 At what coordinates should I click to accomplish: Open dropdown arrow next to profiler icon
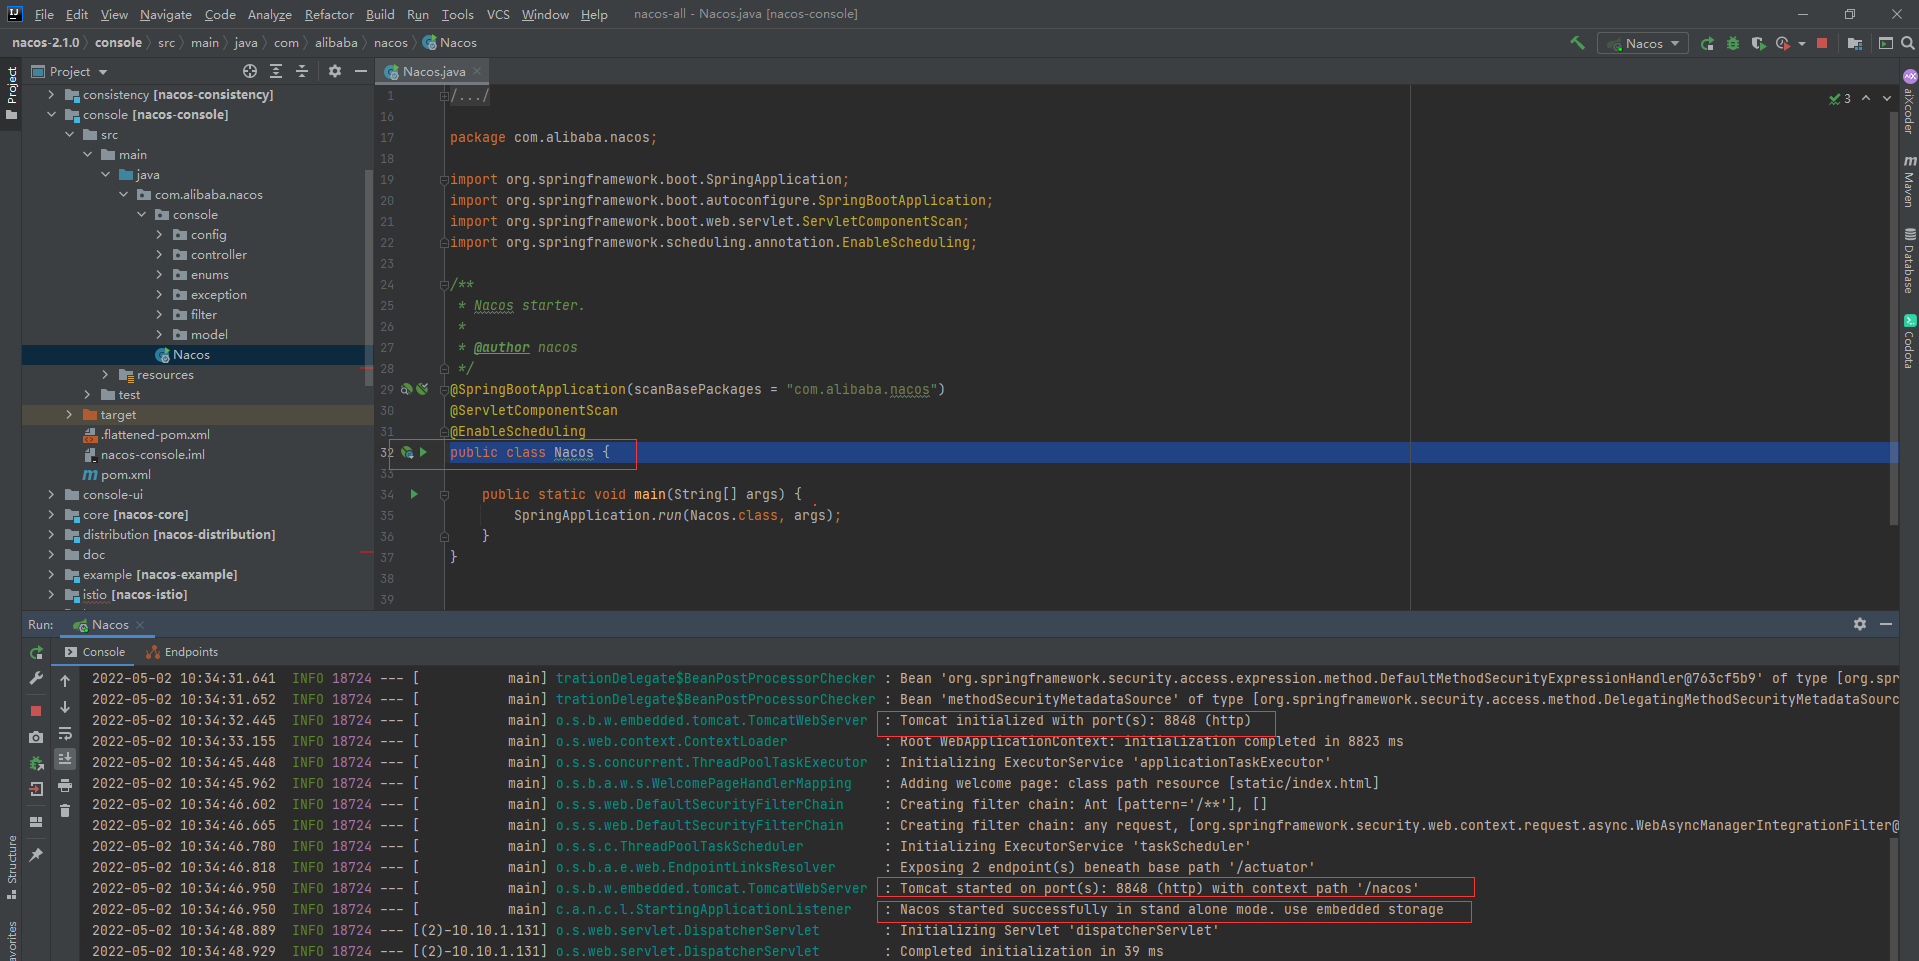[x=1802, y=43]
